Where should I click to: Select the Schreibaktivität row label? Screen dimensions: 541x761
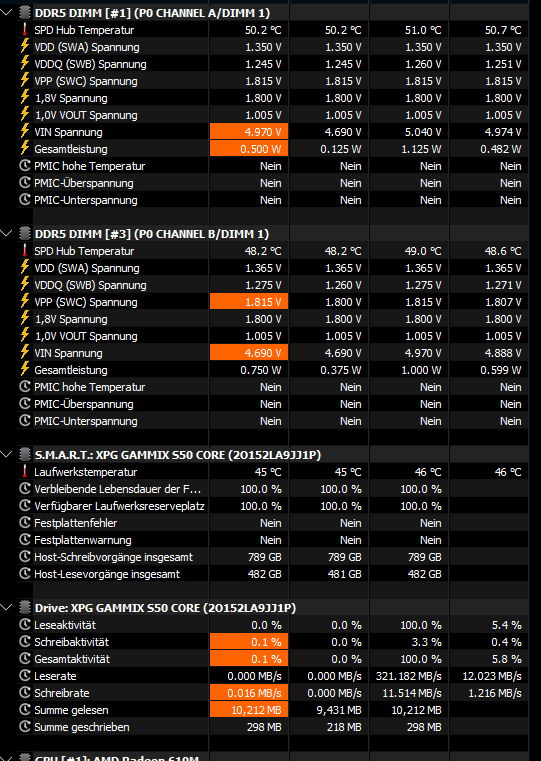[71, 642]
